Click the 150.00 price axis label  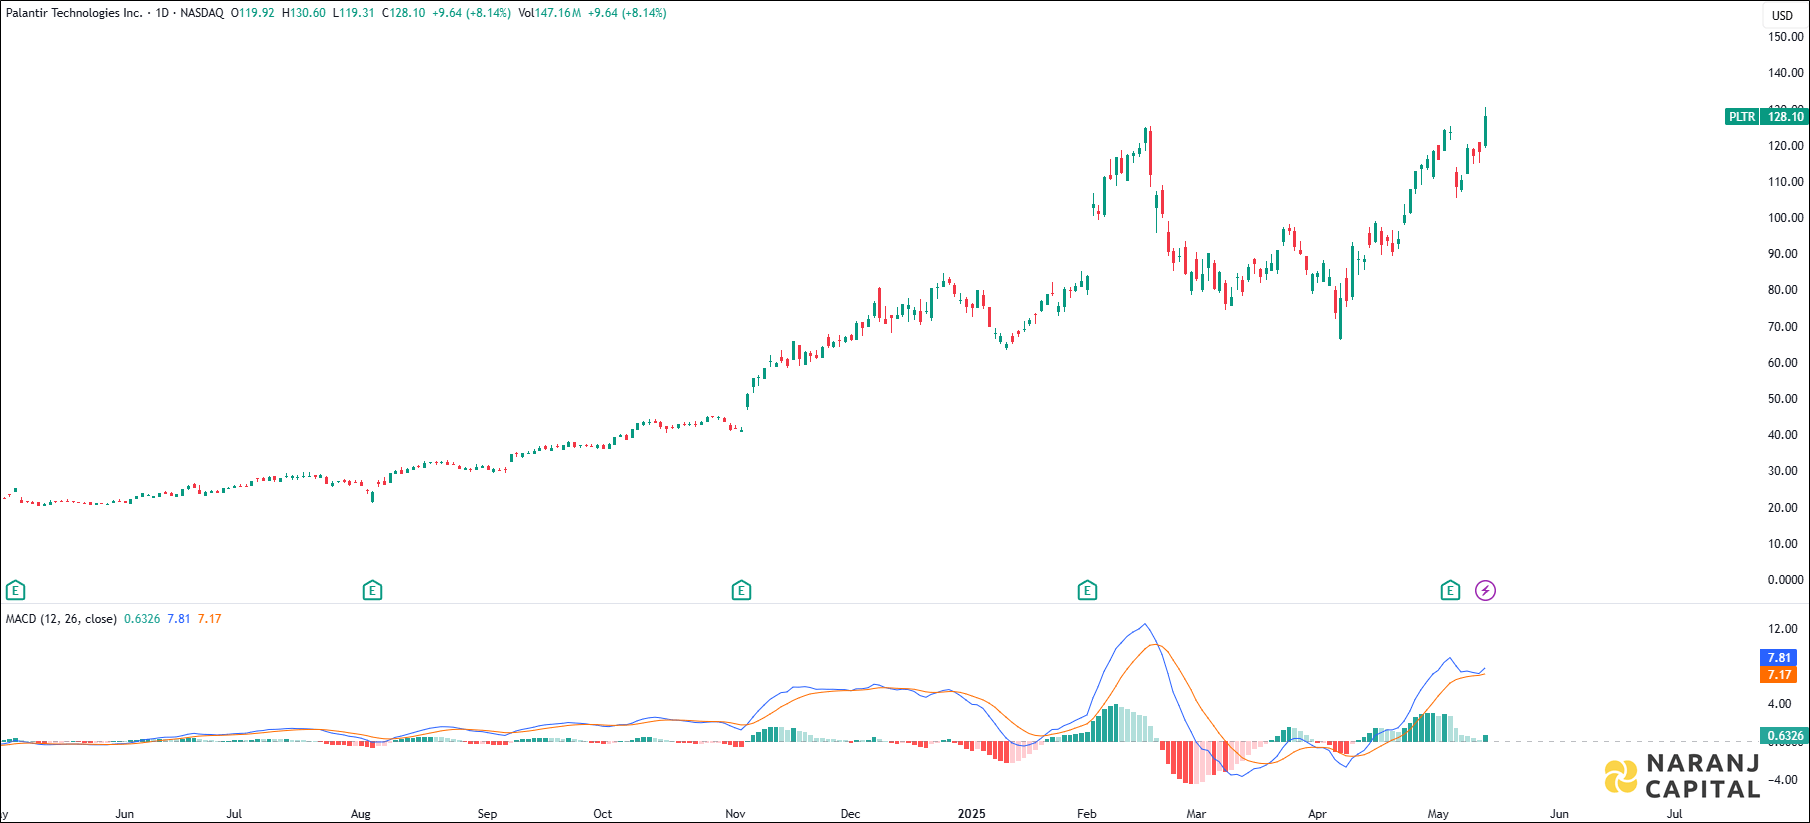(1786, 37)
